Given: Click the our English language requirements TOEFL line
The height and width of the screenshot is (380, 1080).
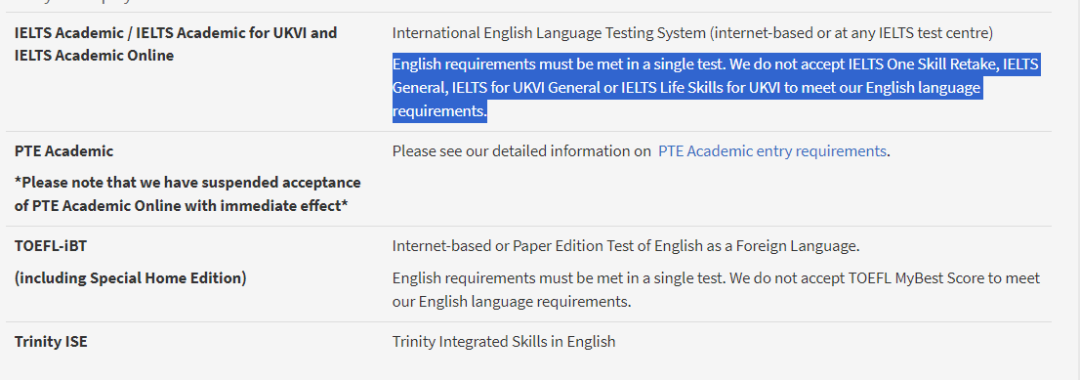Looking at the screenshot, I should coord(511,302).
